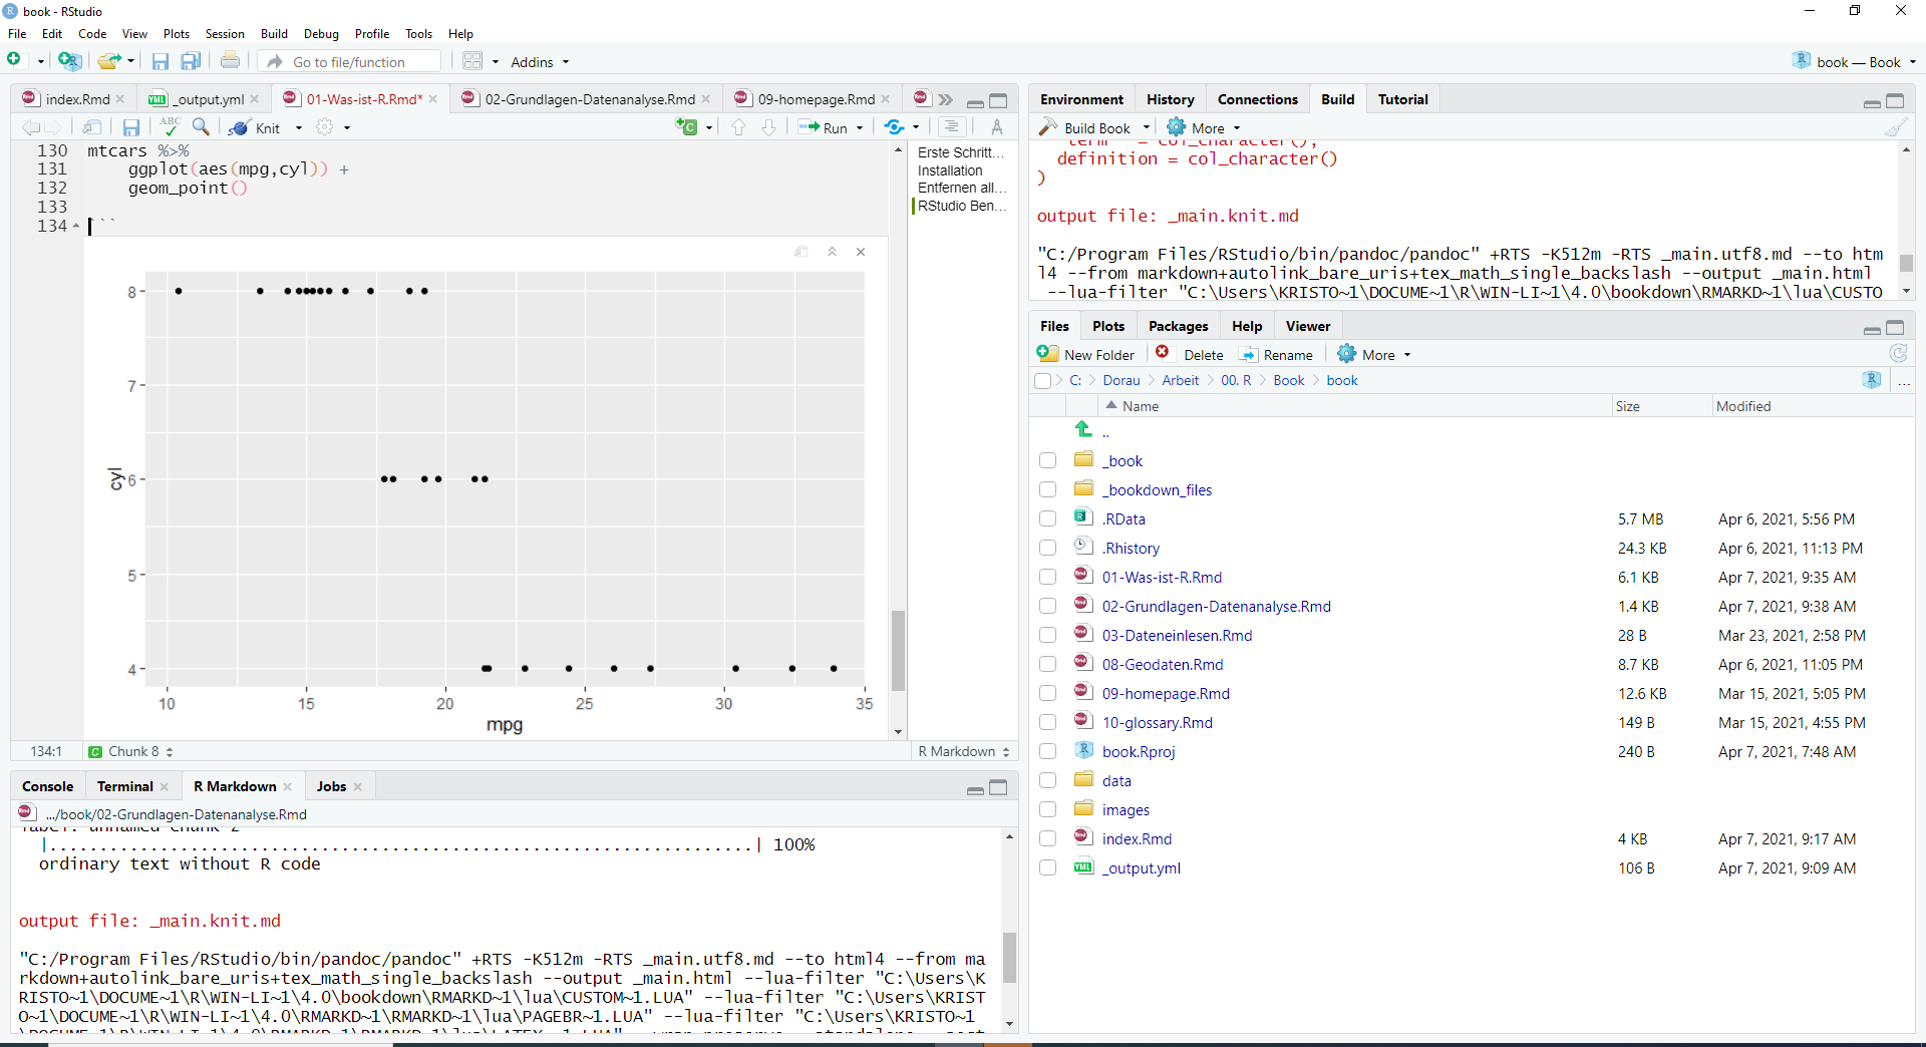Click the Publish icon in editor
Viewport: 1926px width, 1047px height.
click(x=894, y=127)
